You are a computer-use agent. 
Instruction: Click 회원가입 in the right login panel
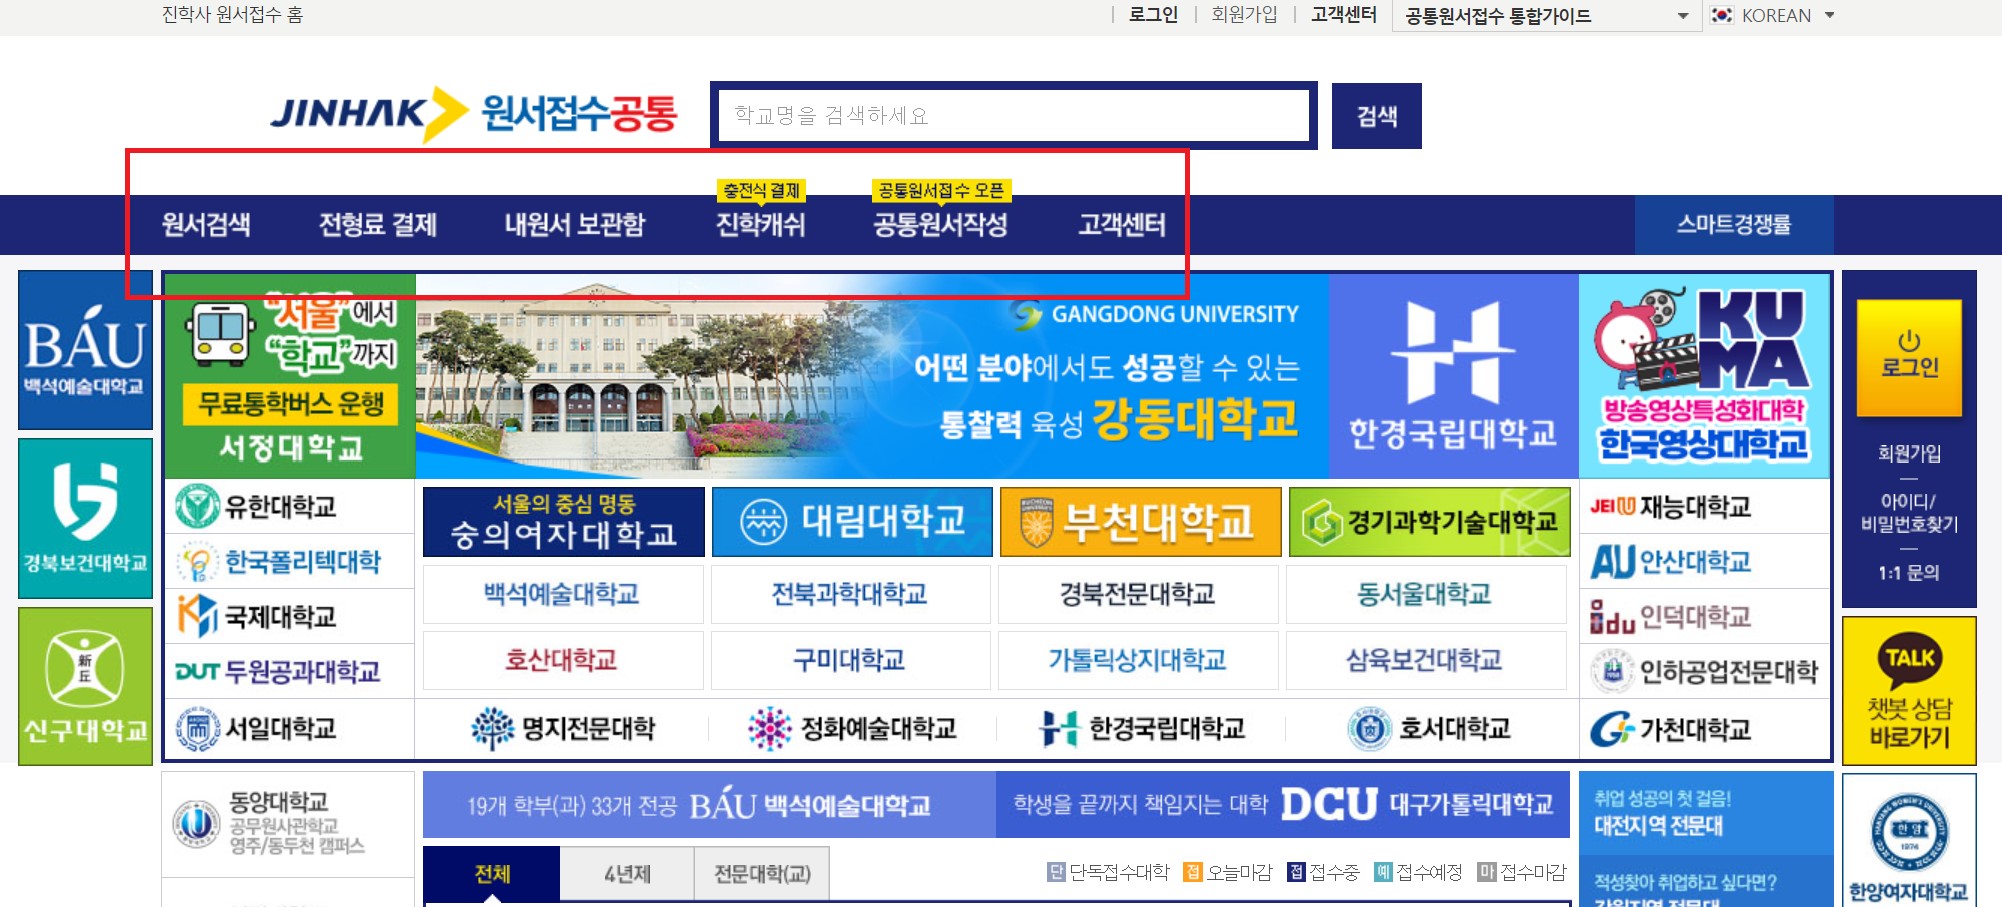pos(1909,454)
